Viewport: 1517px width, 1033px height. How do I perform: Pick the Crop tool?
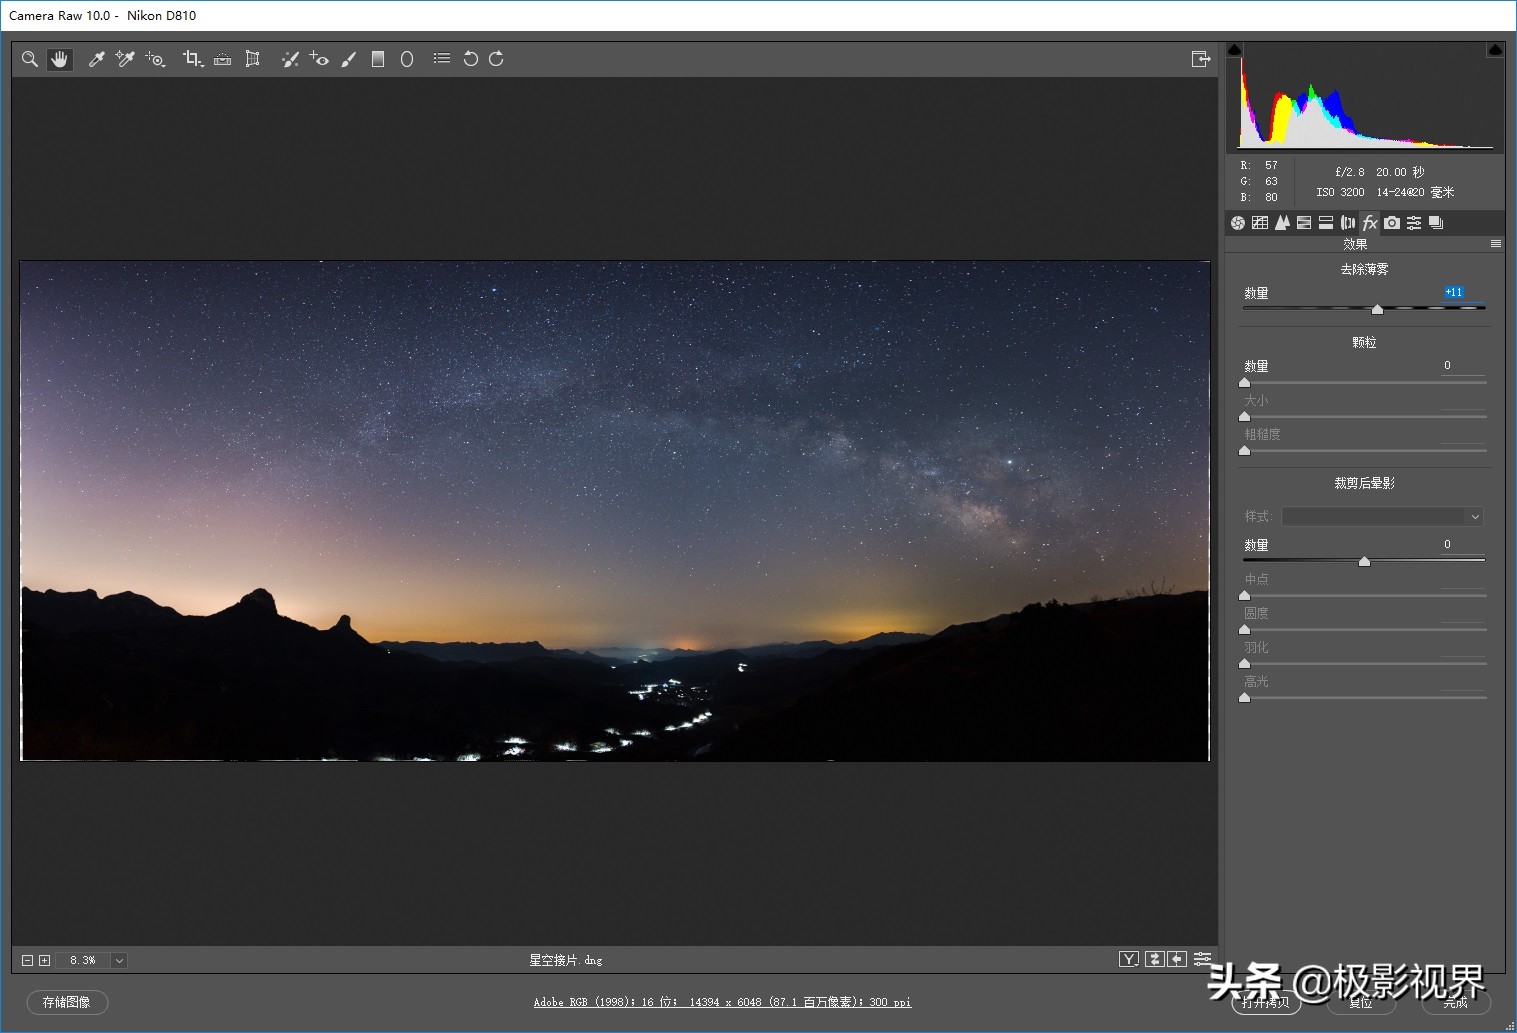pos(192,59)
